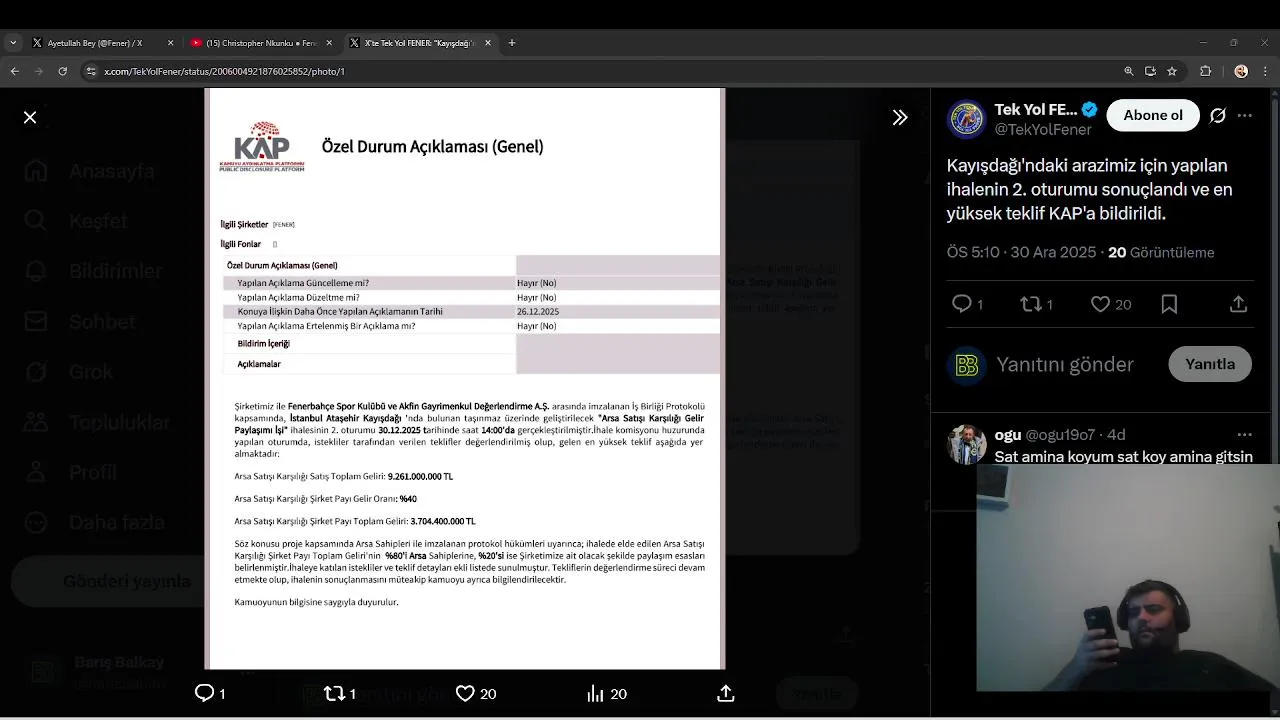Open the browser tab search dropdown
The height and width of the screenshot is (720, 1280).
pyautogui.click(x=13, y=43)
